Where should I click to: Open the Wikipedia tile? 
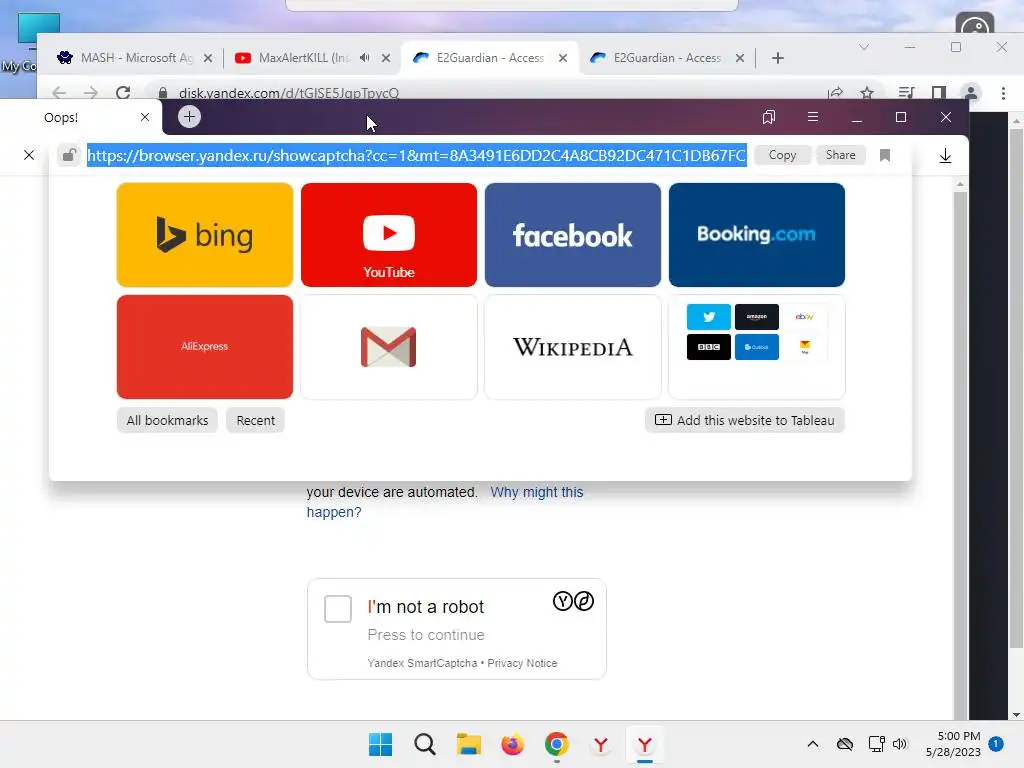(x=573, y=347)
